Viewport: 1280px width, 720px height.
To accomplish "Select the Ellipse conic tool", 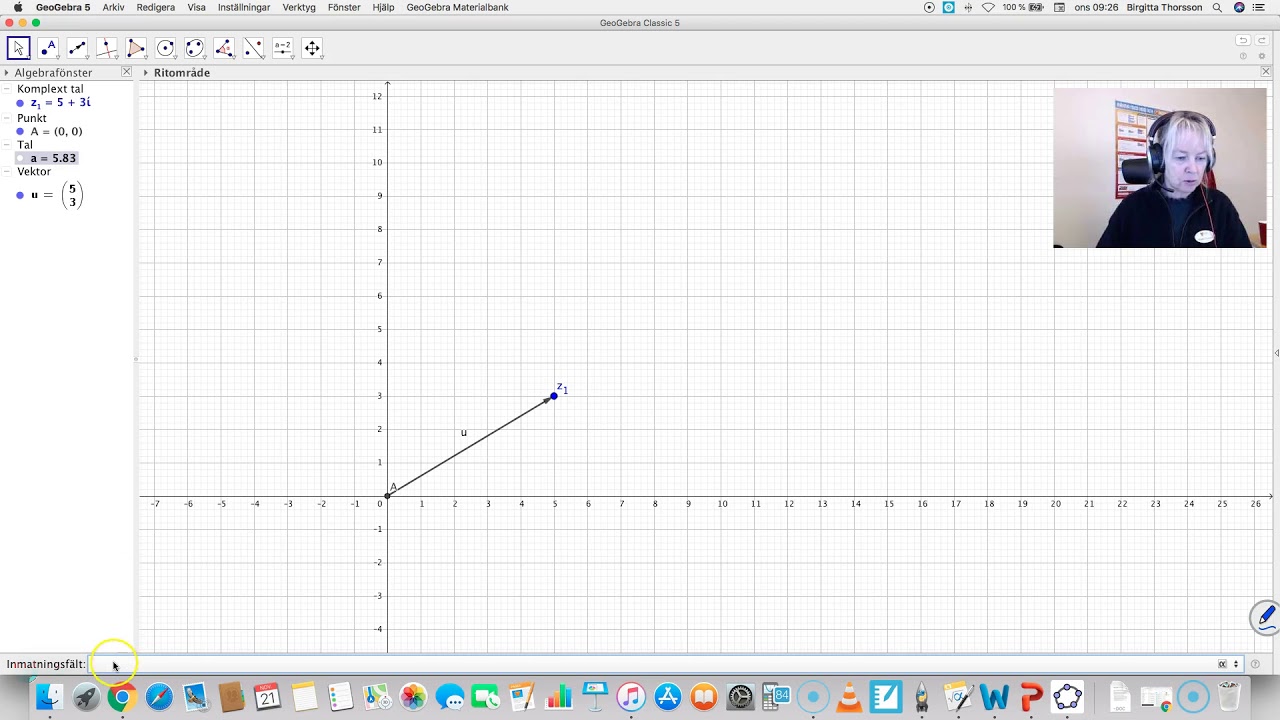I will click(x=195, y=48).
